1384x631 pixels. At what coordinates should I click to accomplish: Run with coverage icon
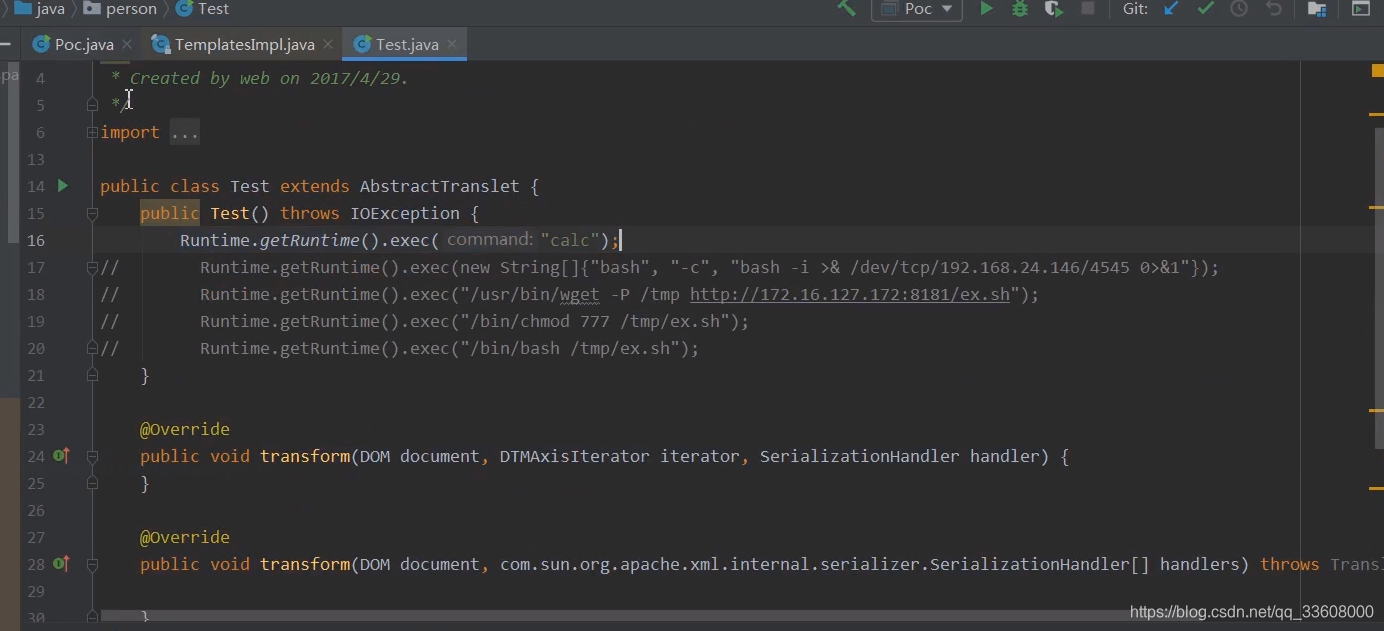1053,9
